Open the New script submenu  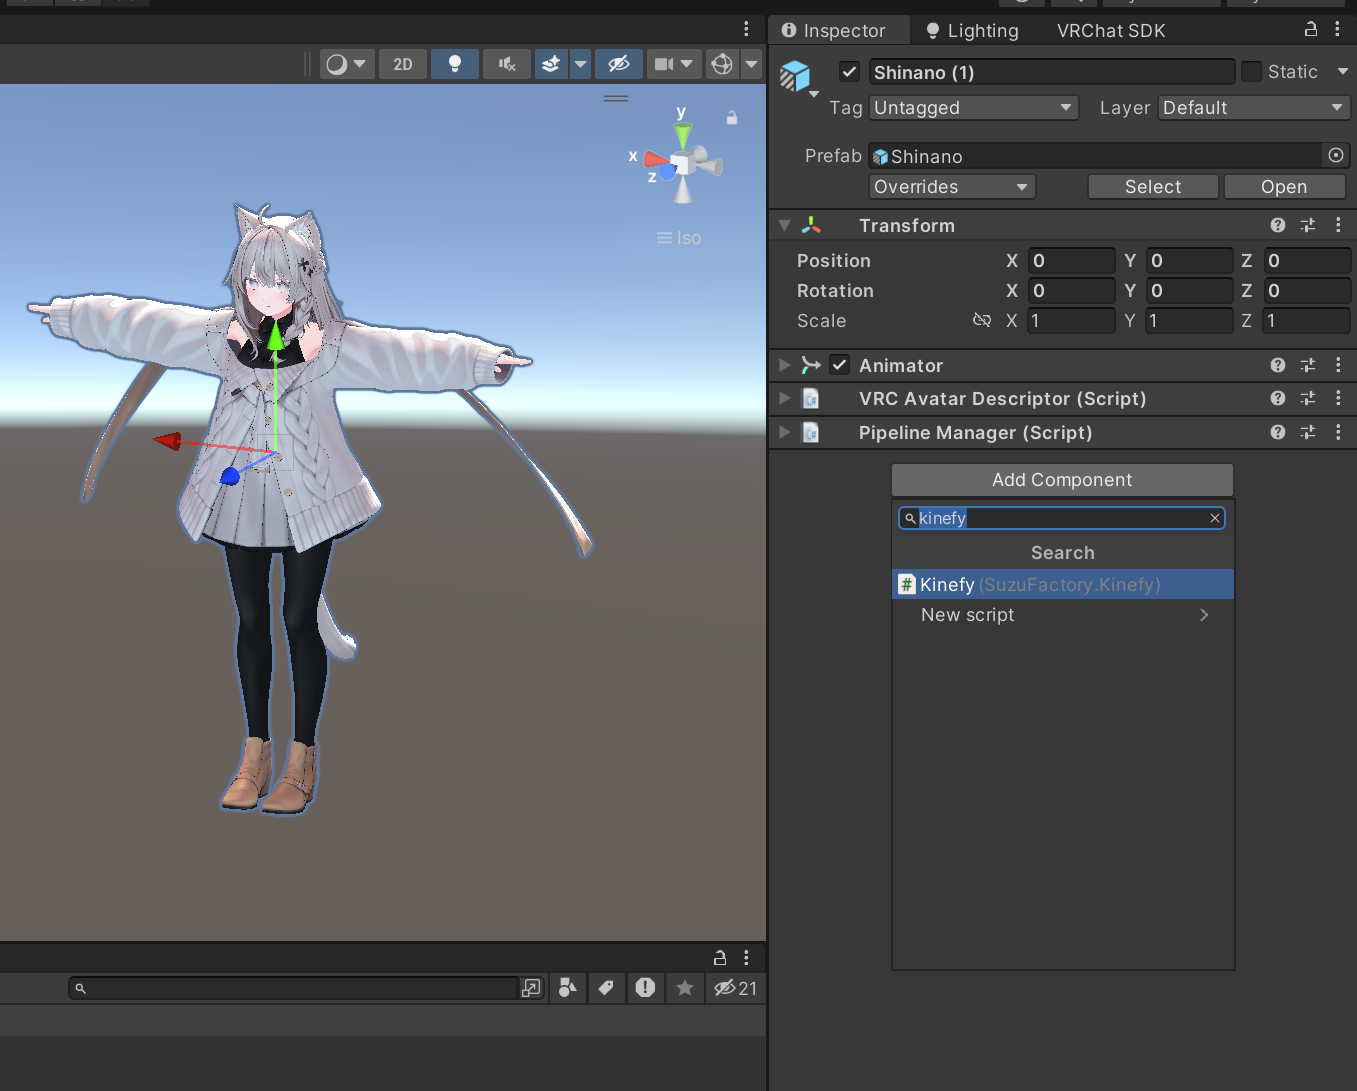(x=1062, y=615)
